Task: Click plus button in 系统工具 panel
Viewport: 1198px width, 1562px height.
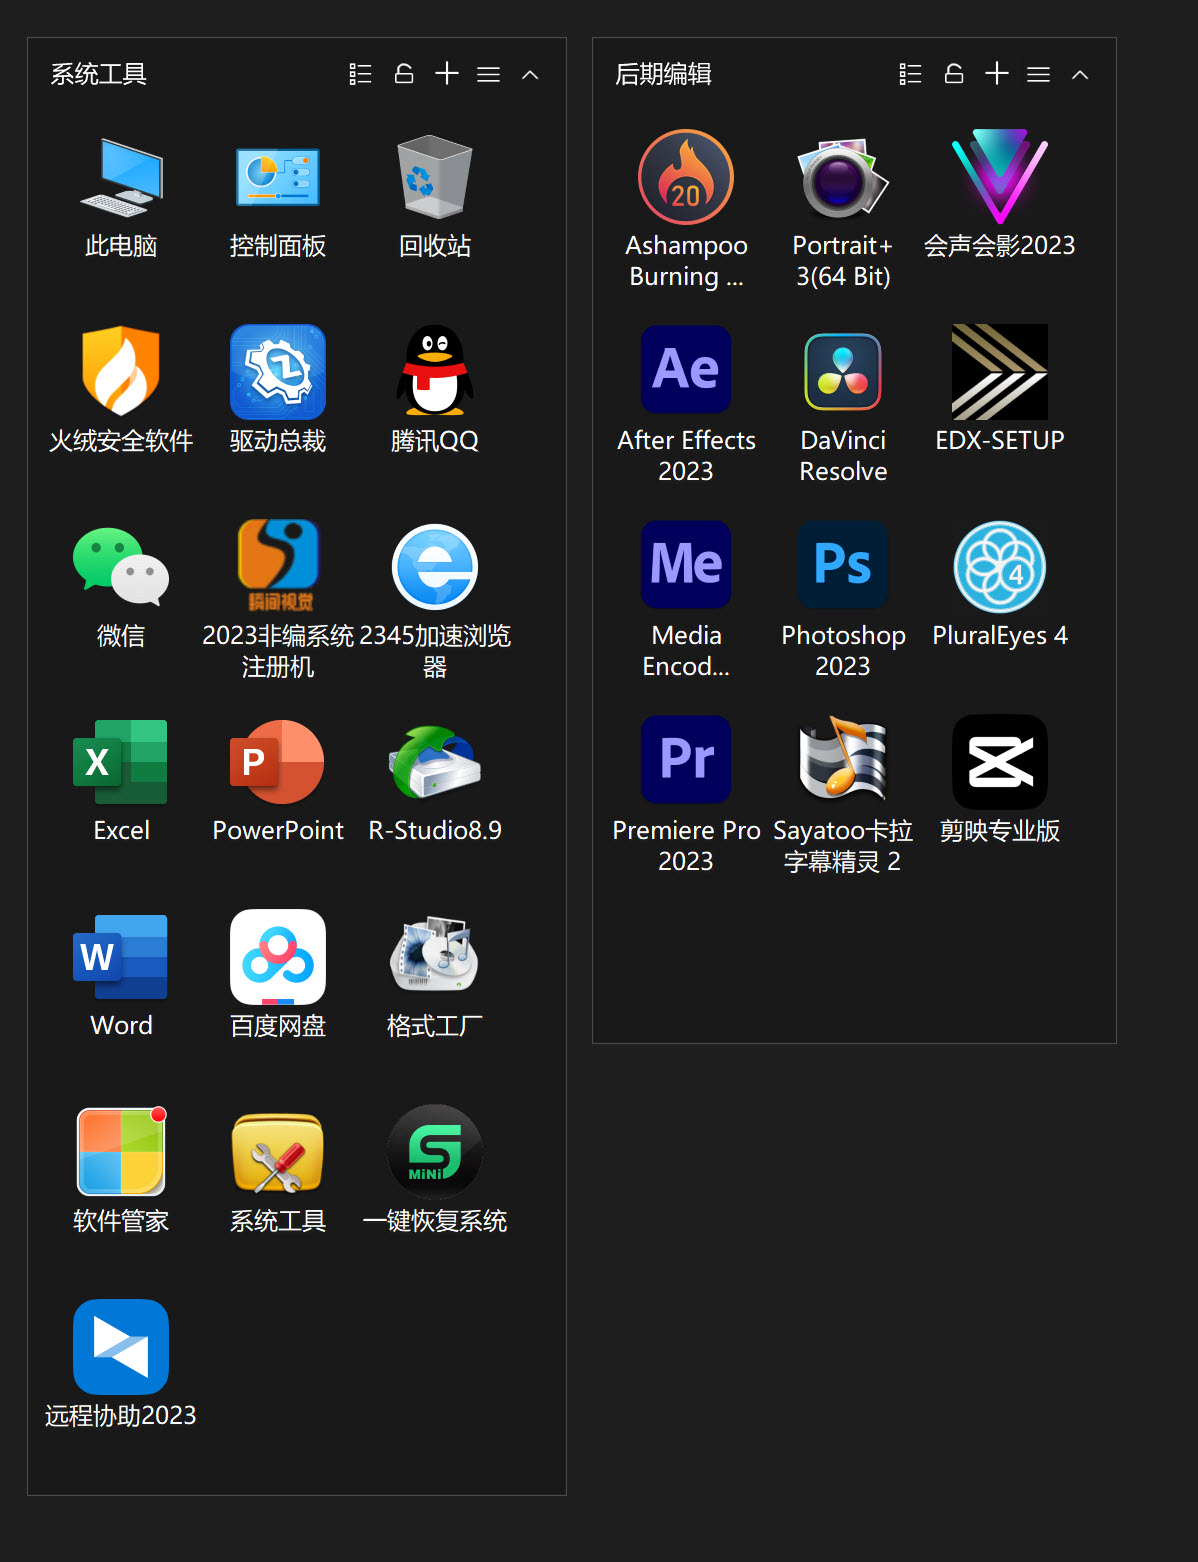Action: (x=447, y=73)
